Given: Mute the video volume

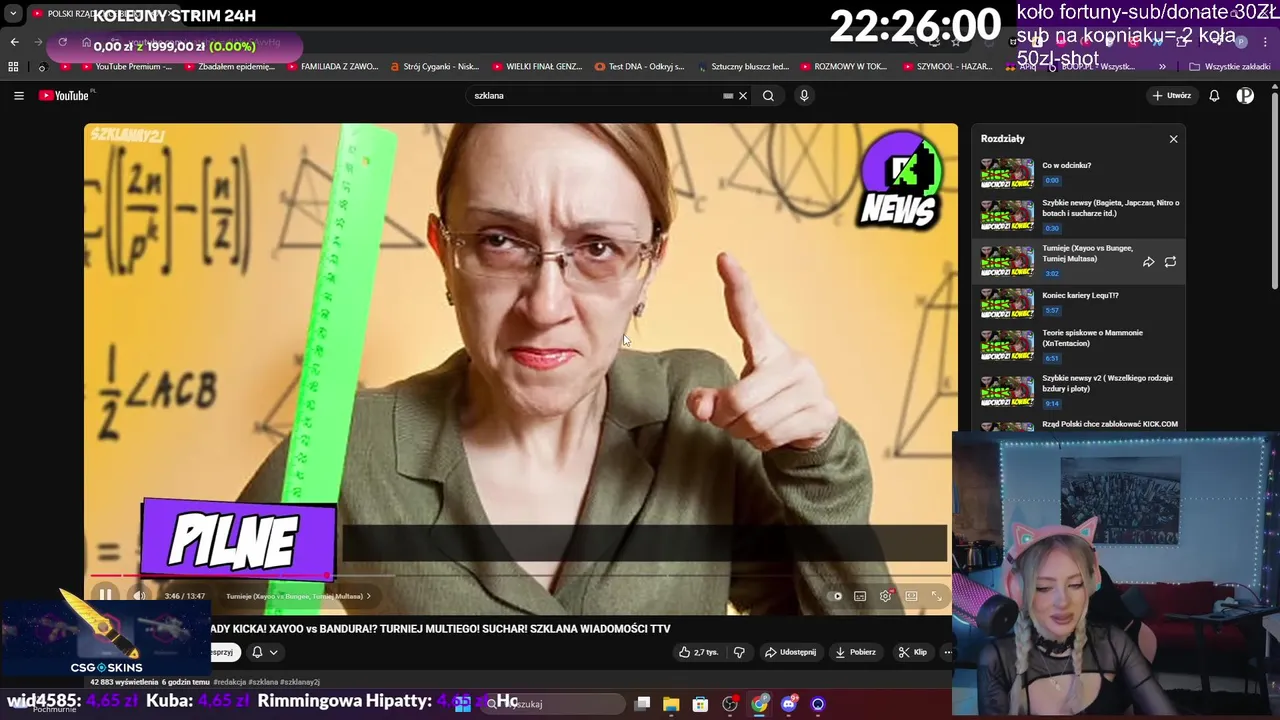Looking at the screenshot, I should point(140,596).
